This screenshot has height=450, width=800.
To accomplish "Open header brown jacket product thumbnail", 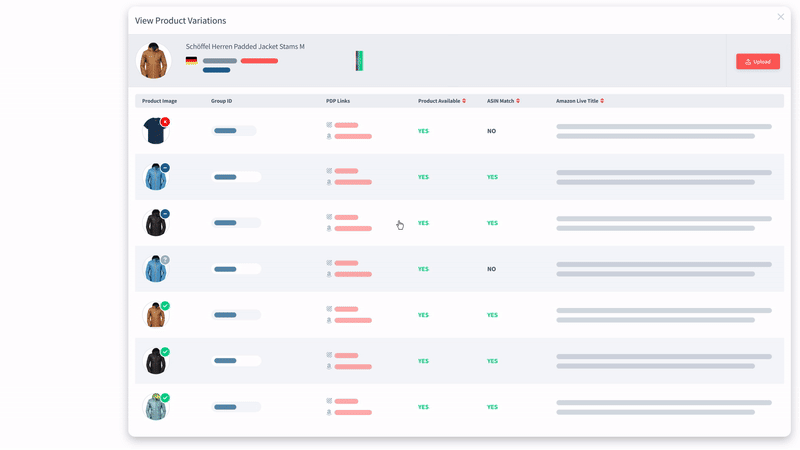I will tap(153, 61).
